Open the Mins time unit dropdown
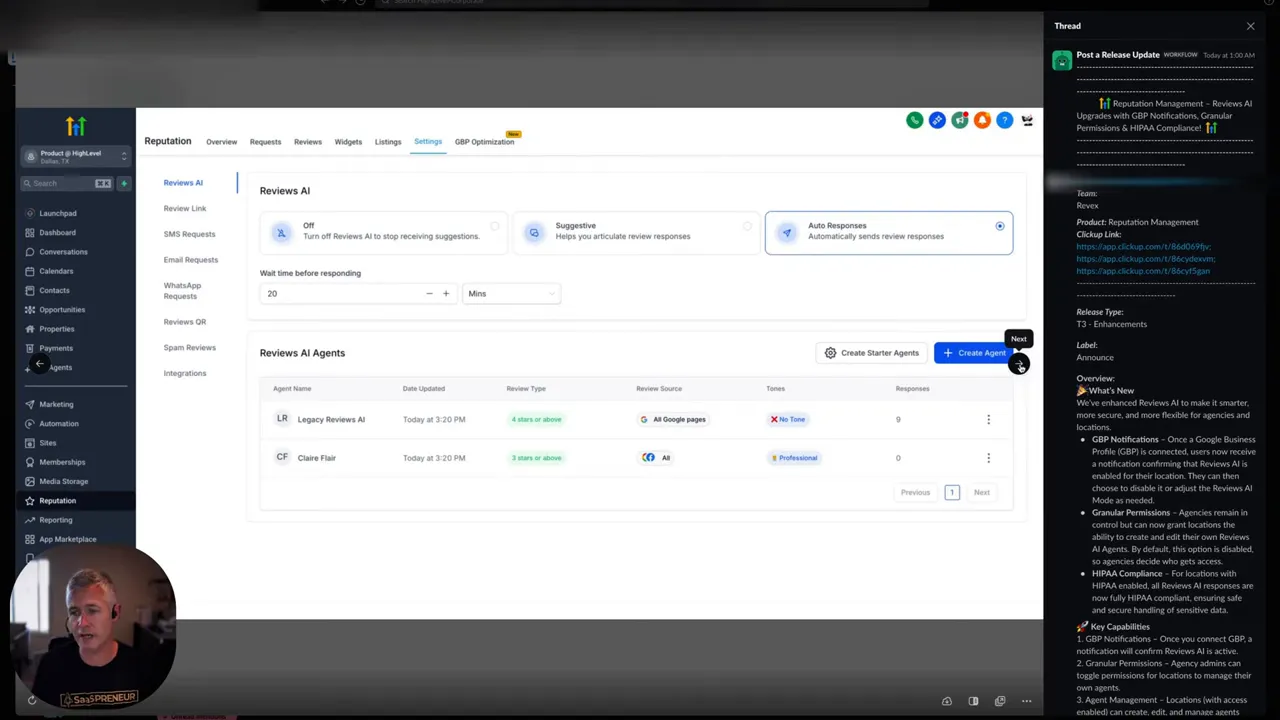 (511, 293)
